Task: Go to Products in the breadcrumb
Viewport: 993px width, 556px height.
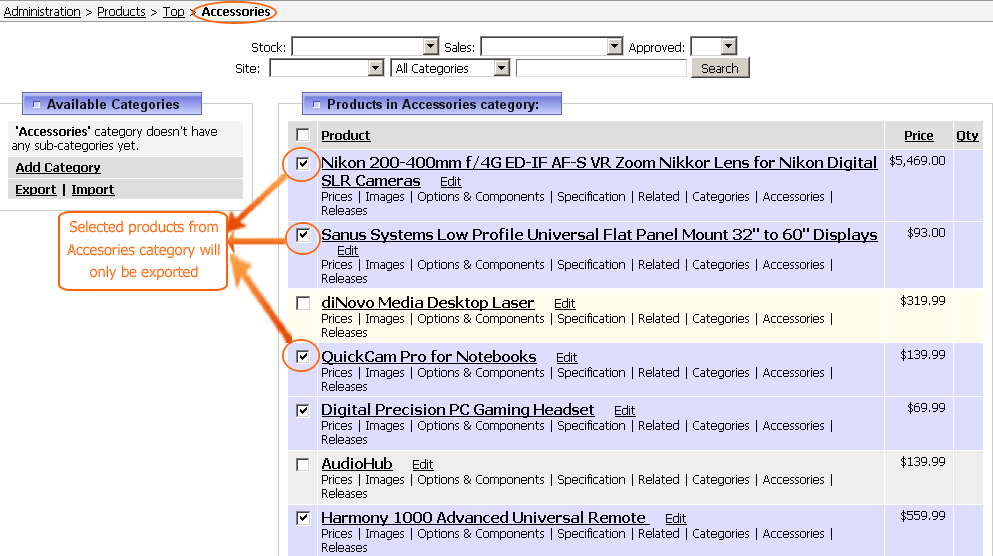Action: (121, 11)
